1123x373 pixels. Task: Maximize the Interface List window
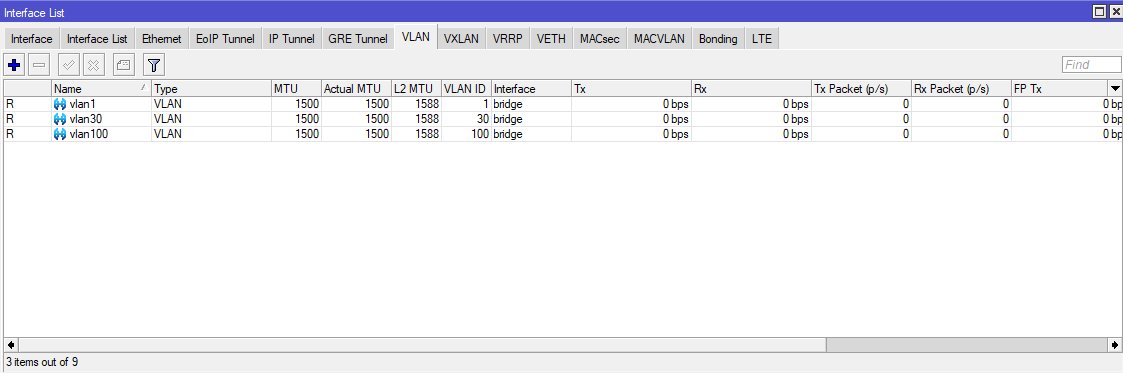(x=1099, y=11)
